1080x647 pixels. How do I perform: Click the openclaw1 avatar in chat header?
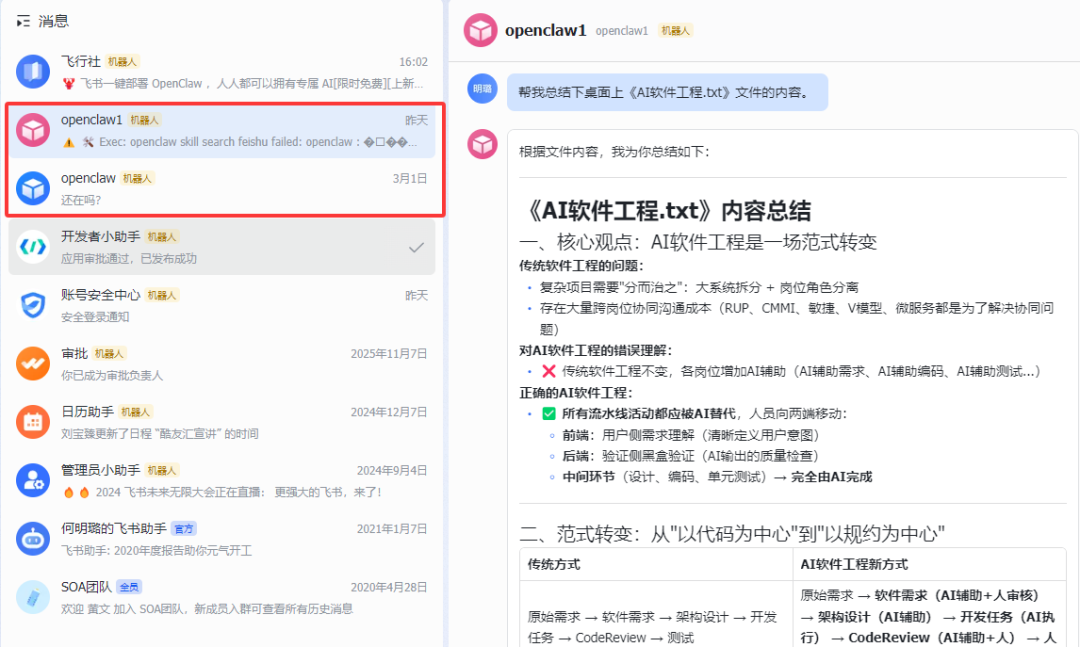point(480,30)
